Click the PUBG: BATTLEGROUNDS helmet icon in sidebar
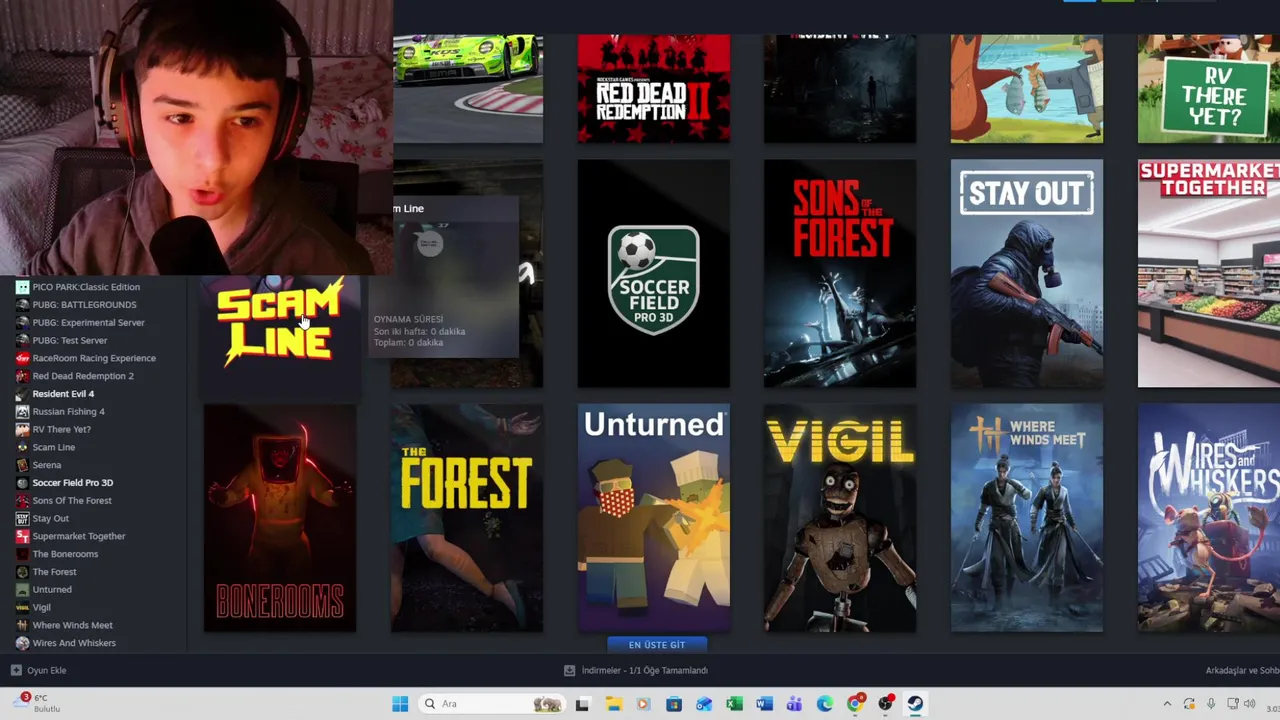Image resolution: width=1280 pixels, height=720 pixels. pyautogui.click(x=22, y=305)
